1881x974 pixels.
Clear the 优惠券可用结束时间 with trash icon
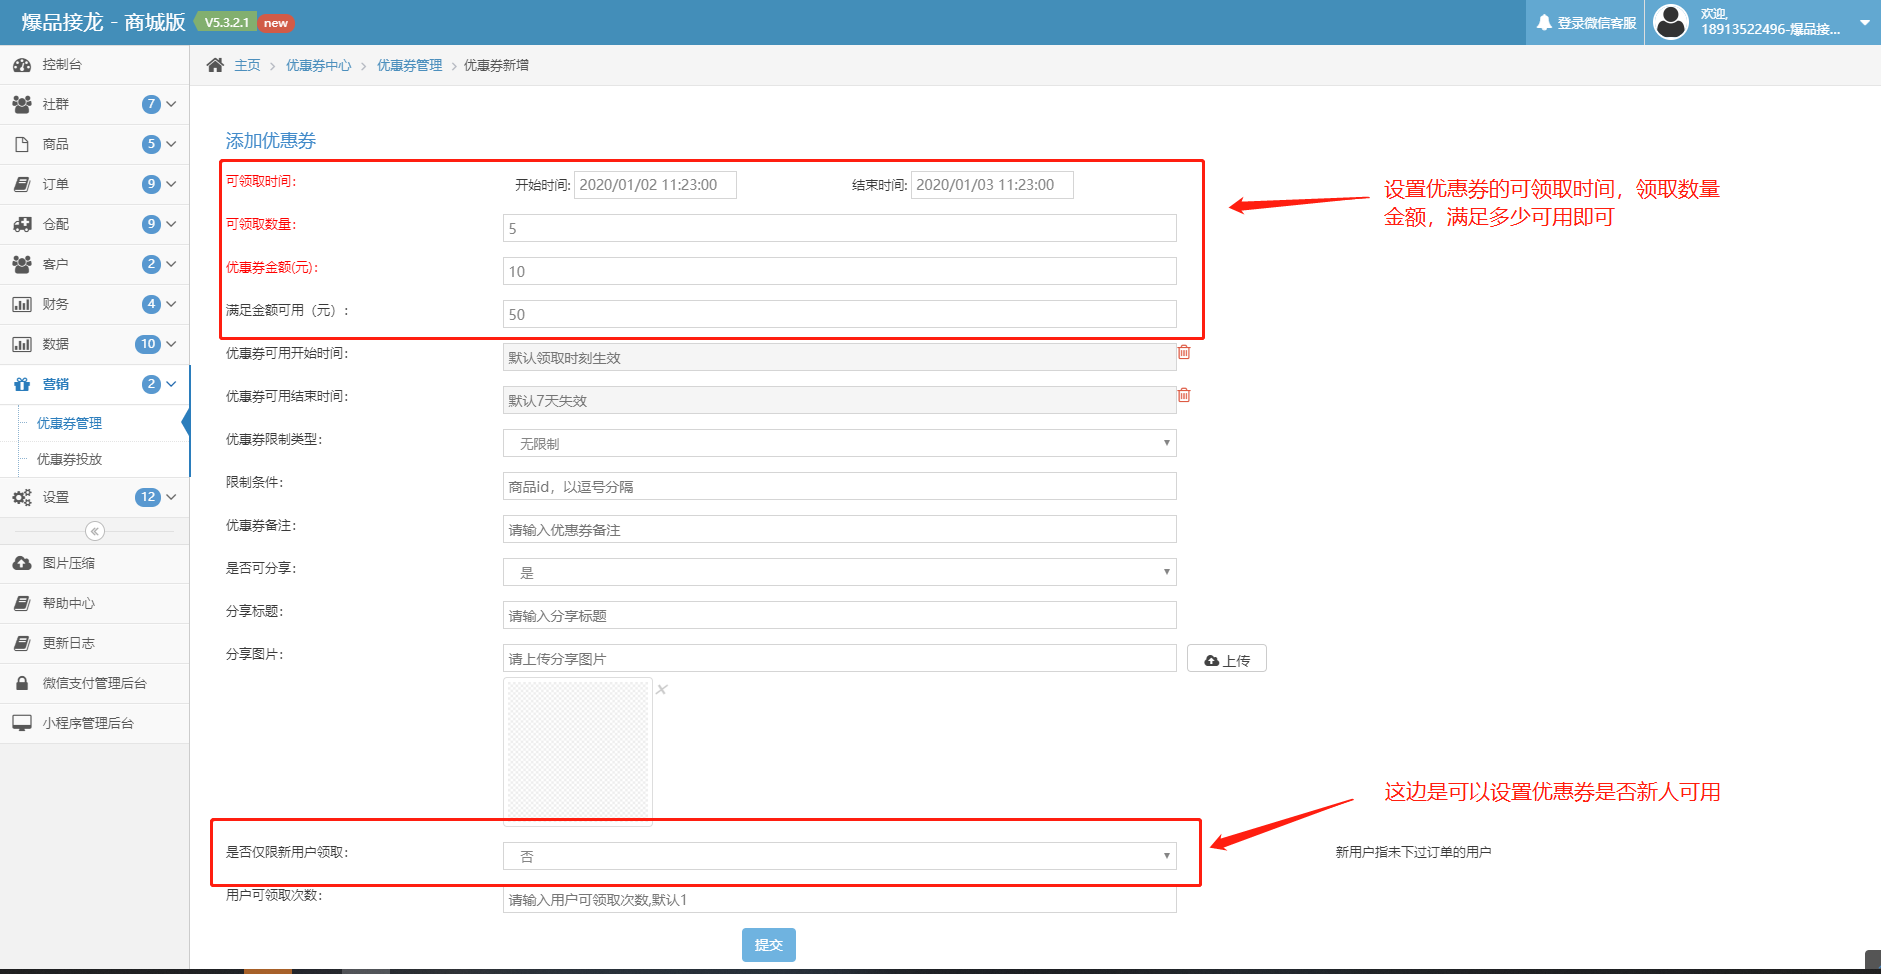(x=1184, y=395)
